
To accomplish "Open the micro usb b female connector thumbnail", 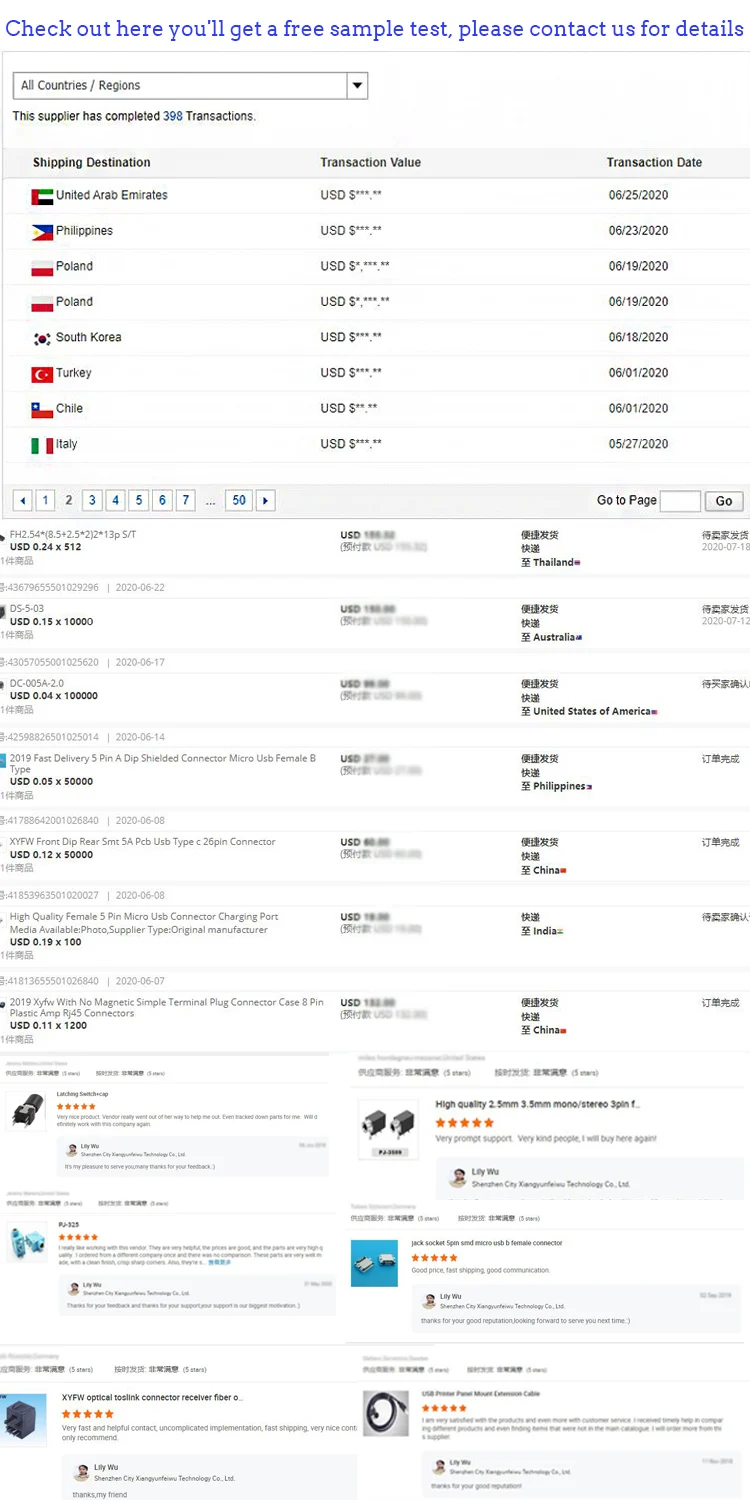I will [x=374, y=1263].
